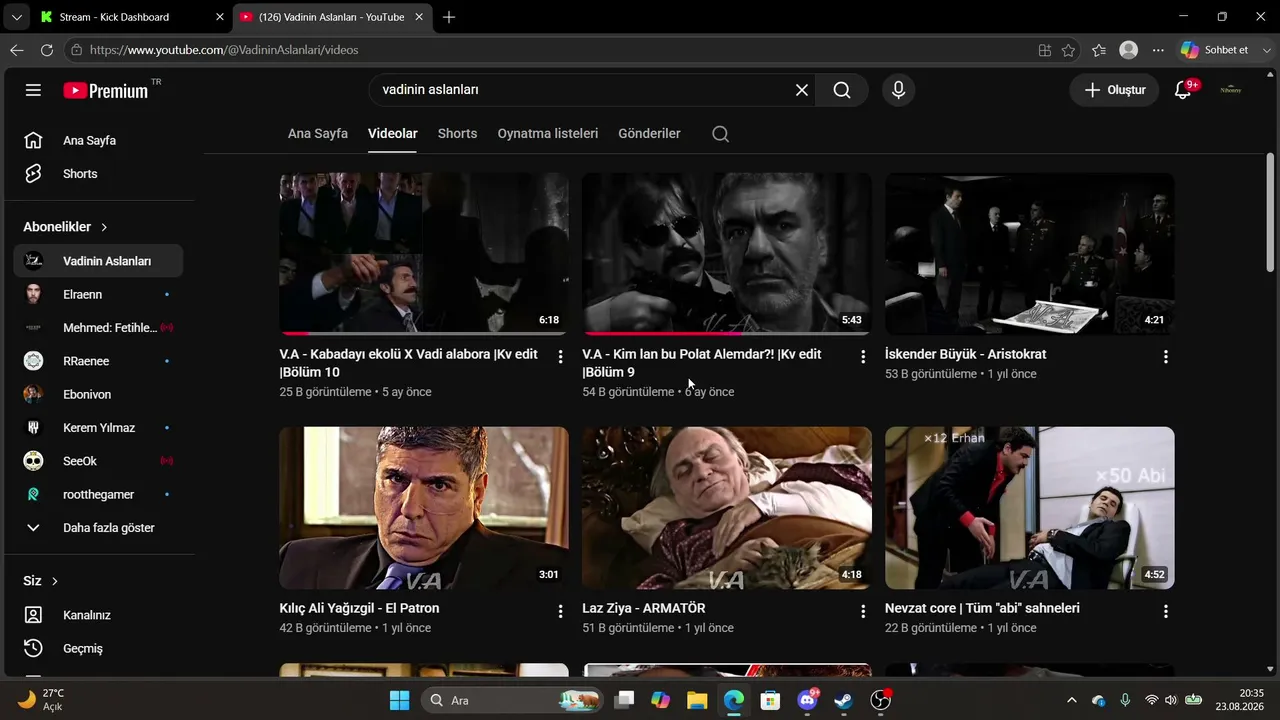Image resolution: width=1280 pixels, height=720 pixels.
Task: Go to Ana Sayfa in the sidebar
Action: 98,141
